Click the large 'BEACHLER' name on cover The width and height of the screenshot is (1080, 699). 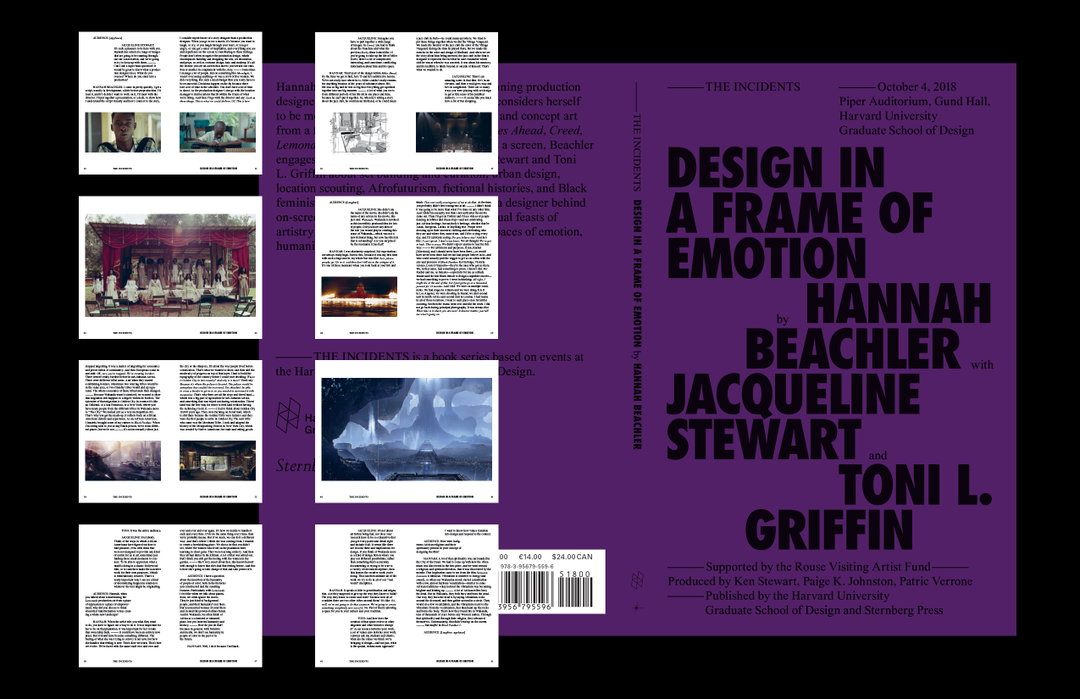[853, 348]
